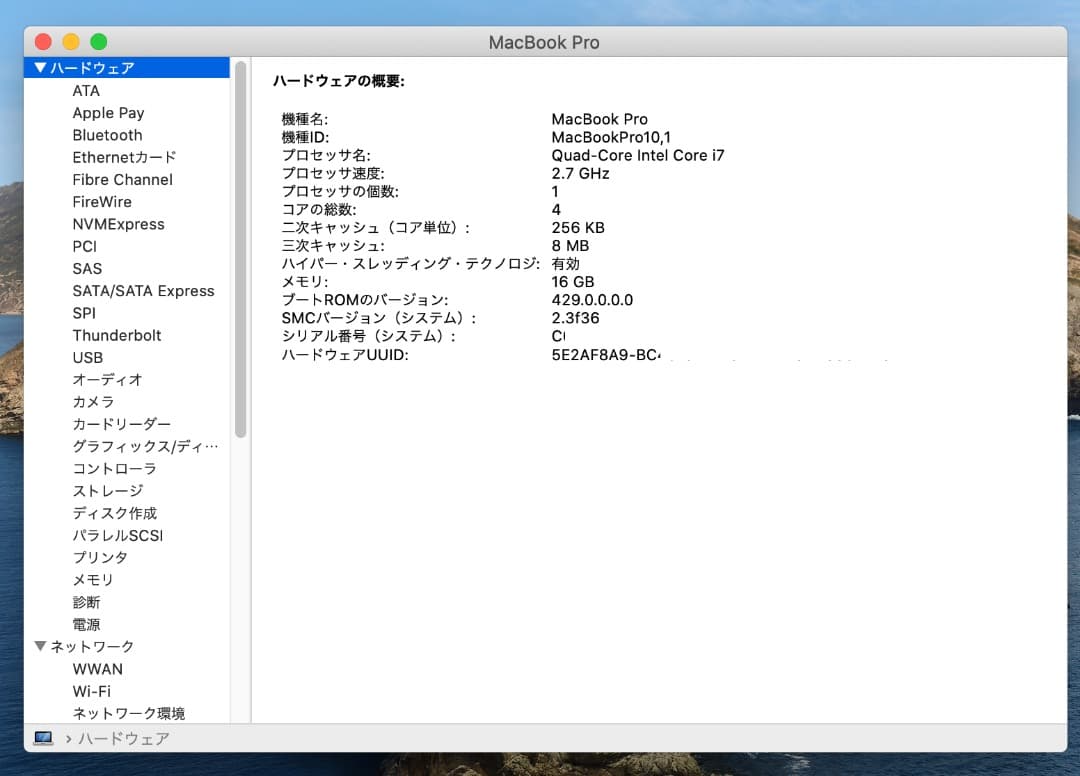Viewport: 1080px width, 776px height.
Task: Select SPI in sidebar
Action: [x=84, y=313]
